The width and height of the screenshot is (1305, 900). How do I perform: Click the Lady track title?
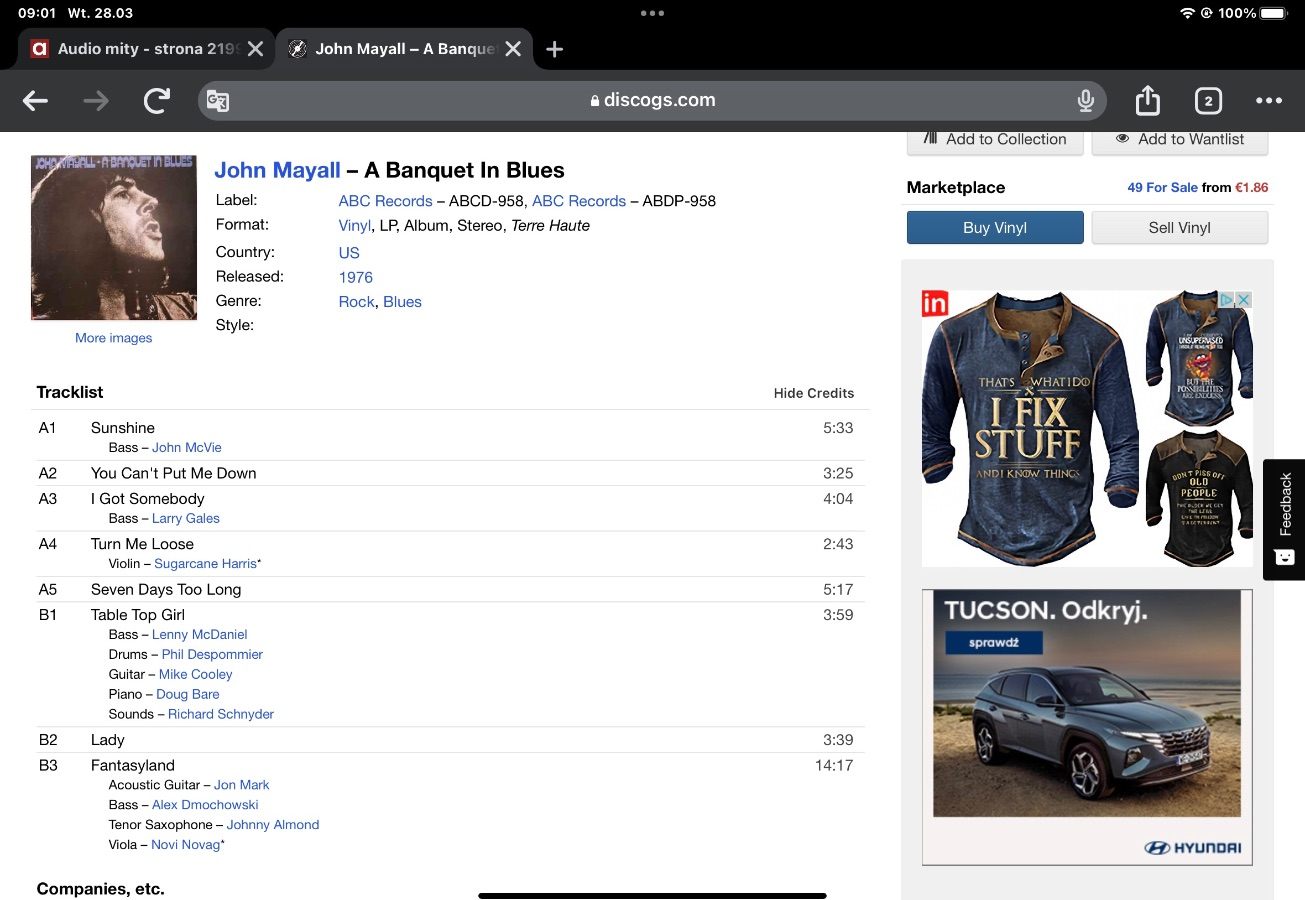pyautogui.click(x=108, y=741)
